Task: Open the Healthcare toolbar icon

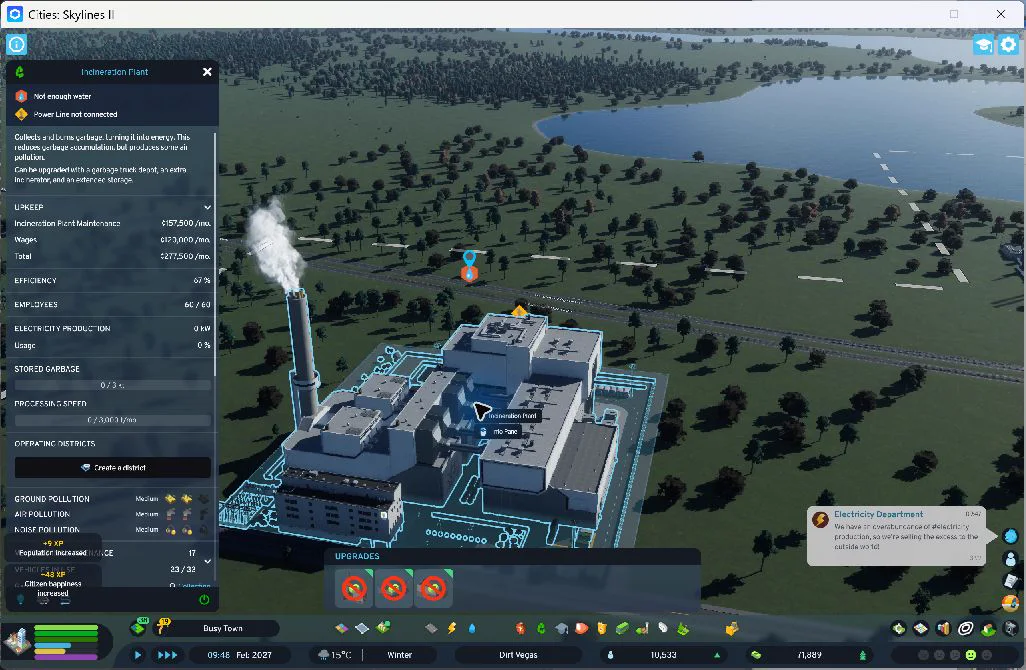Action: click(x=520, y=628)
